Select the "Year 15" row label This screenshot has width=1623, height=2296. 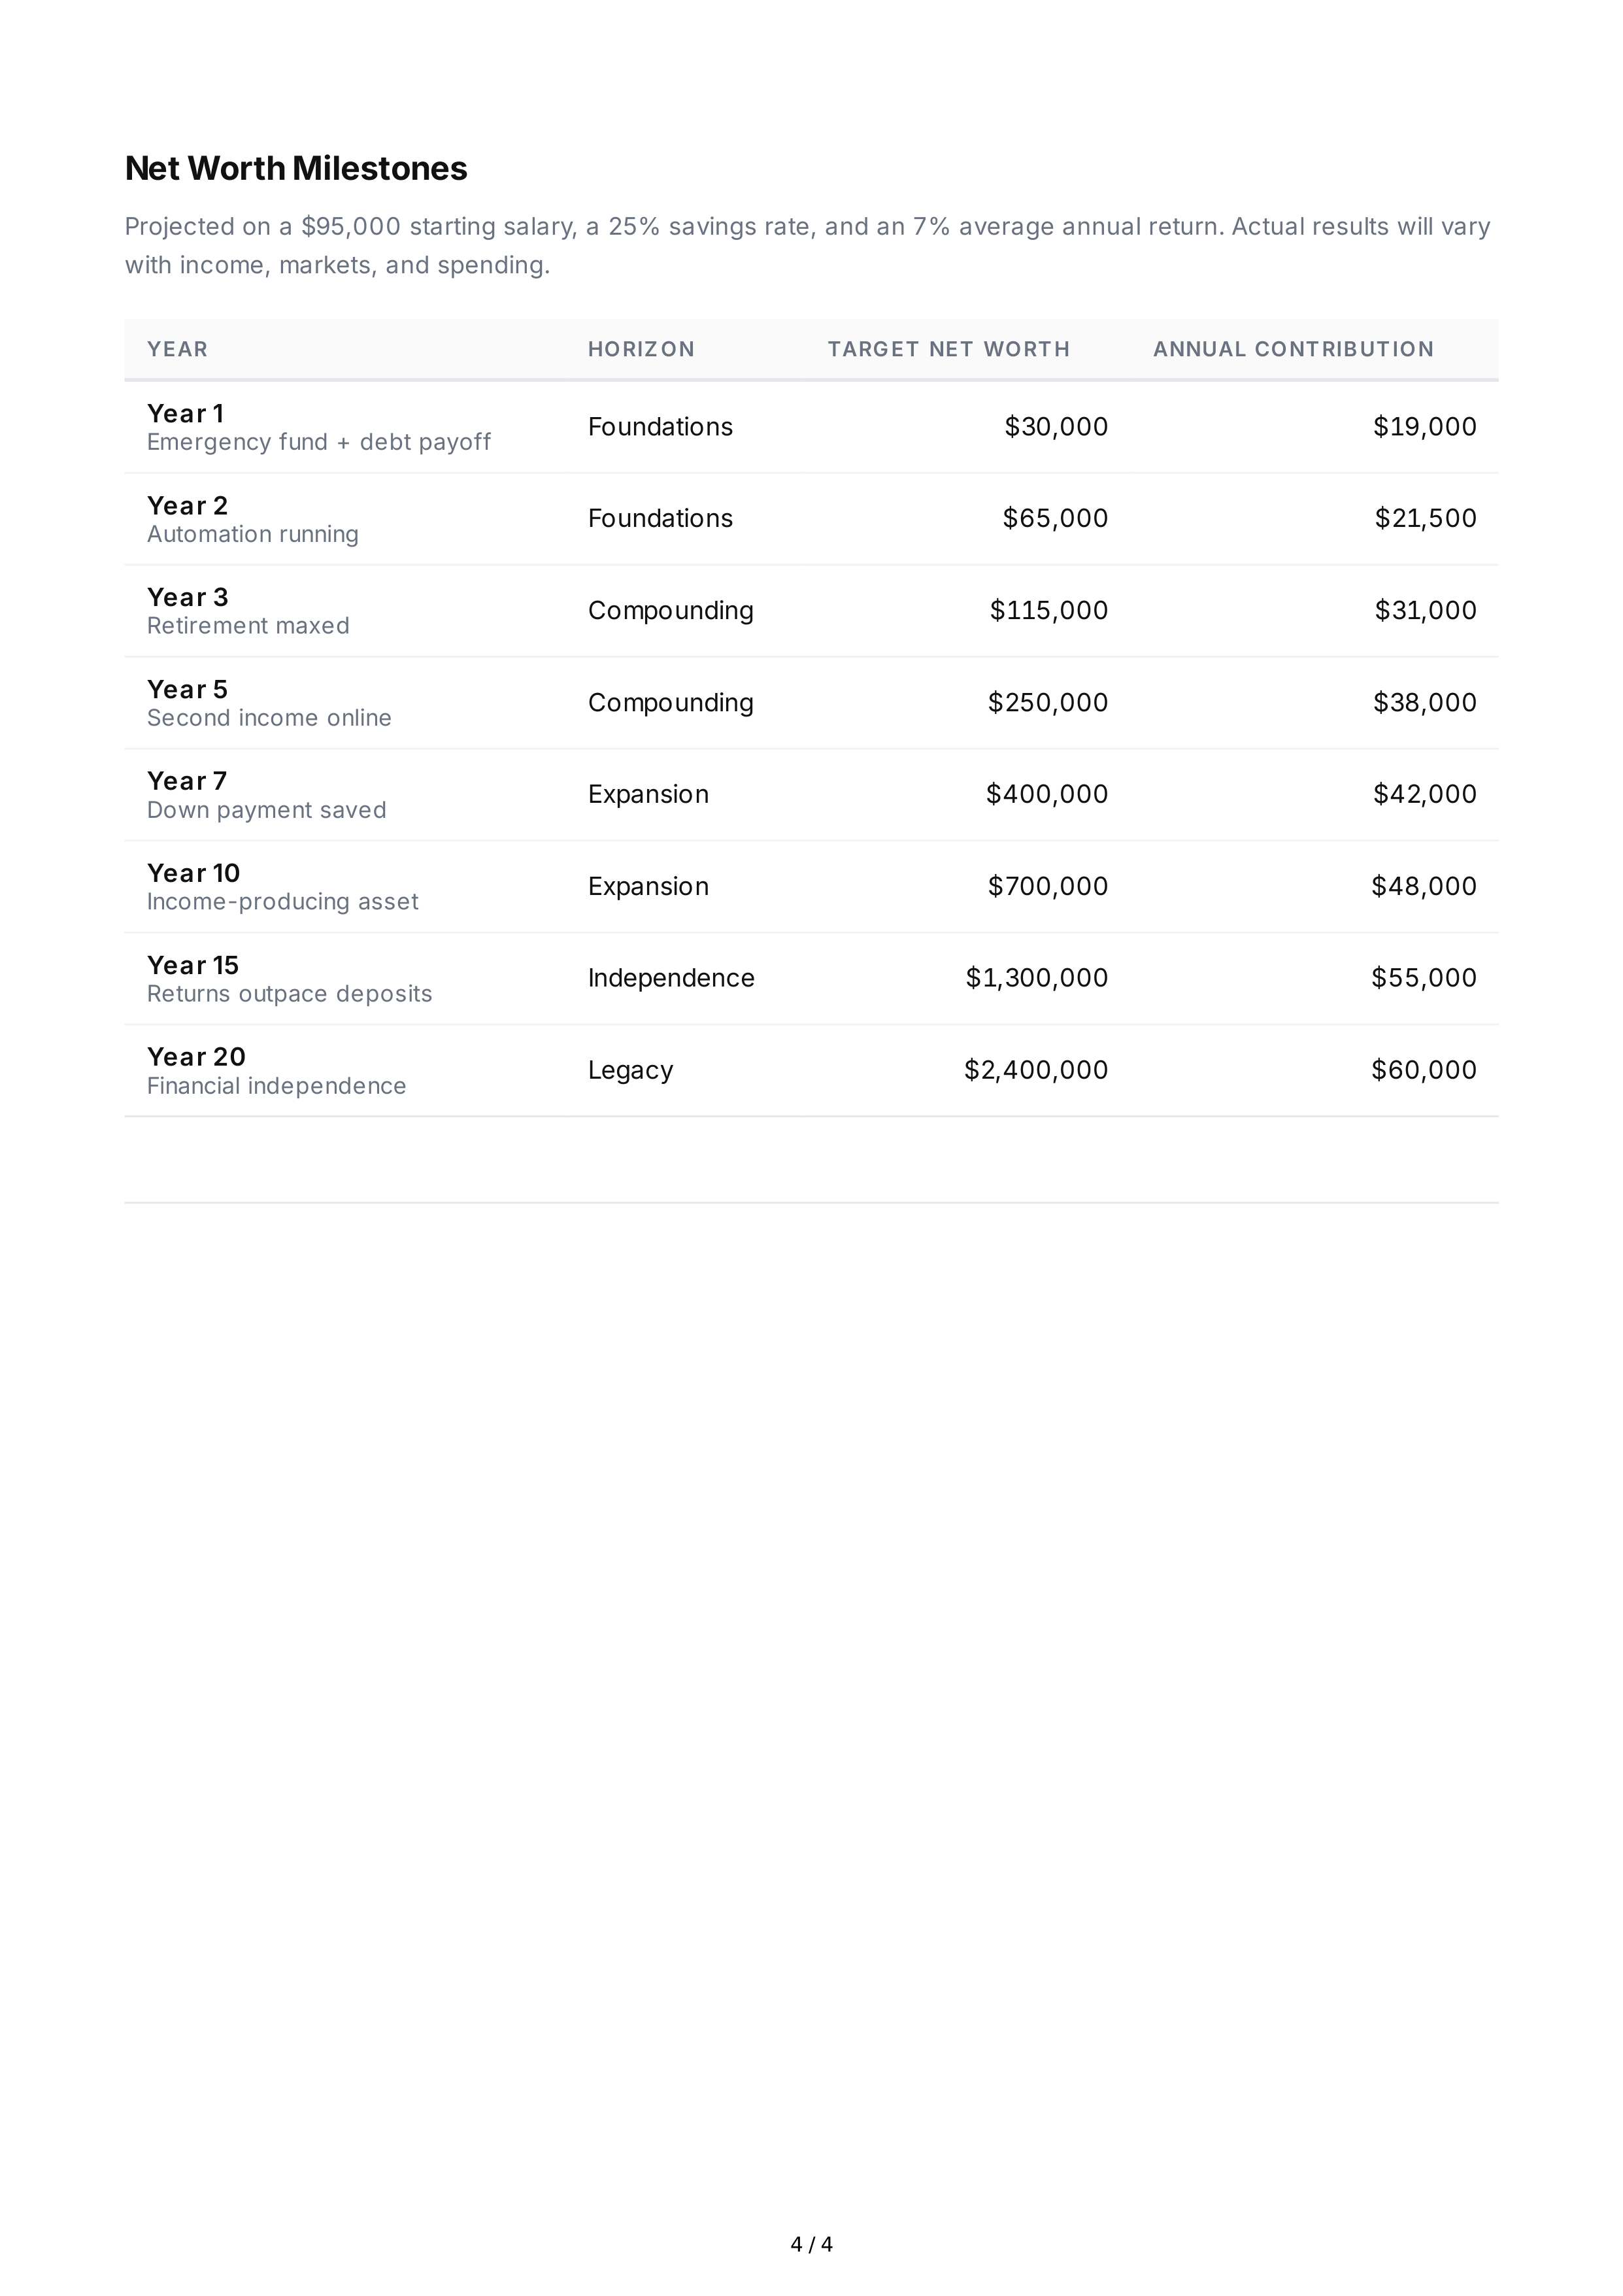click(x=193, y=965)
